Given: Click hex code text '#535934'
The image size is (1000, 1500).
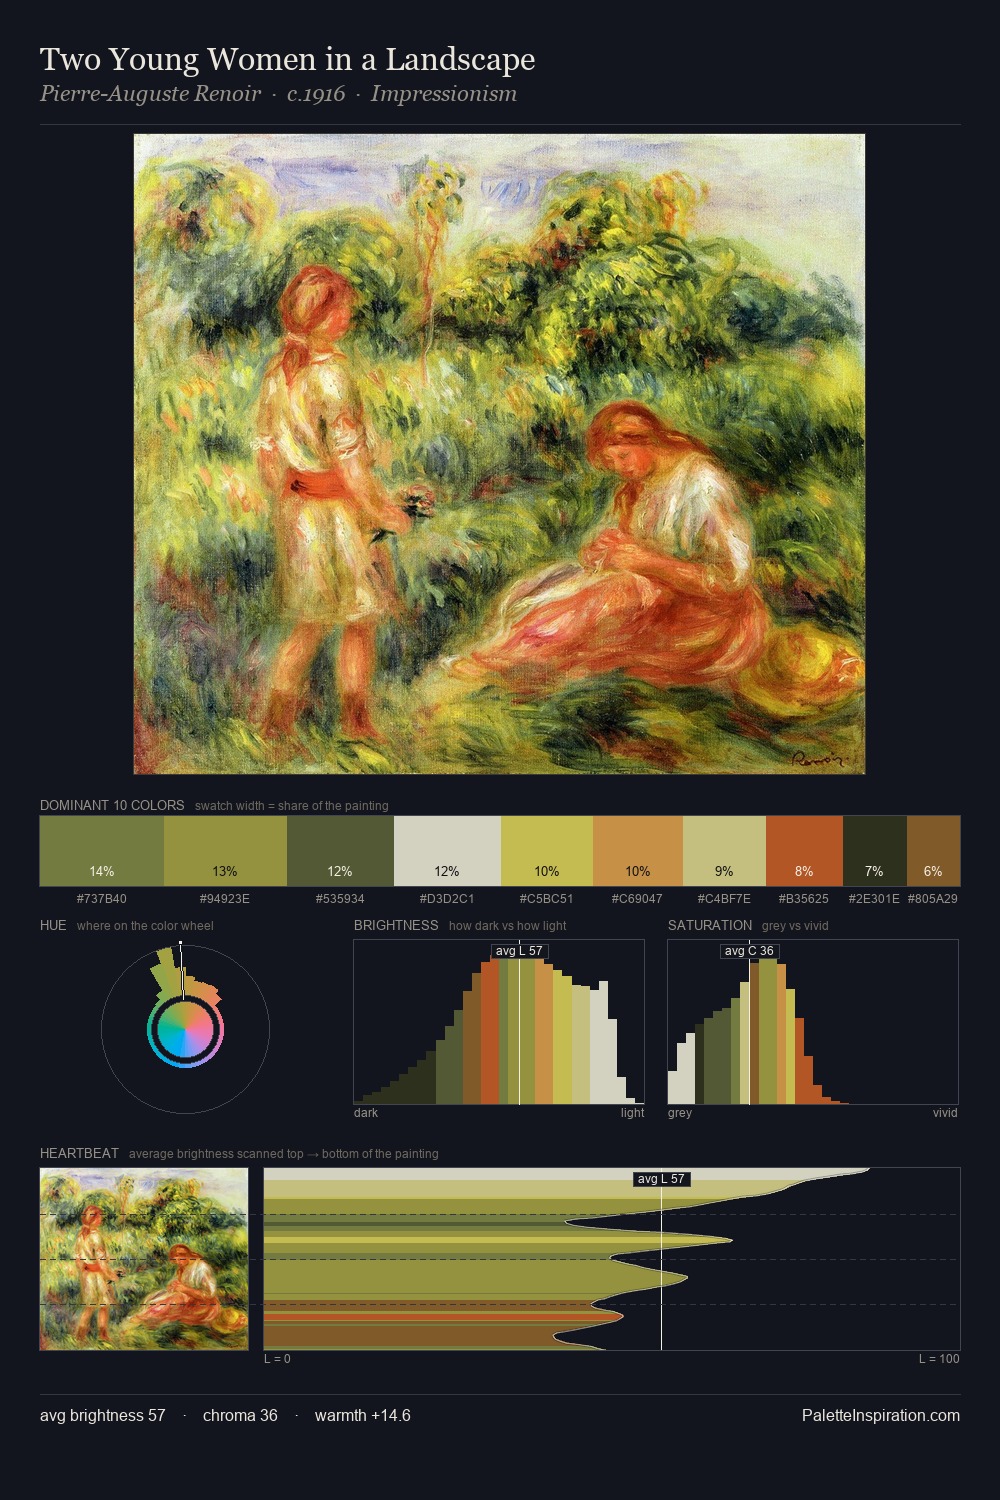Looking at the screenshot, I should tap(340, 898).
